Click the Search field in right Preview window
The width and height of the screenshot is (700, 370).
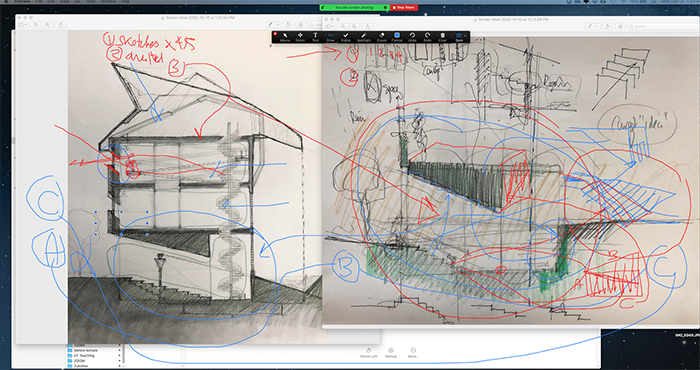[x=662, y=27]
